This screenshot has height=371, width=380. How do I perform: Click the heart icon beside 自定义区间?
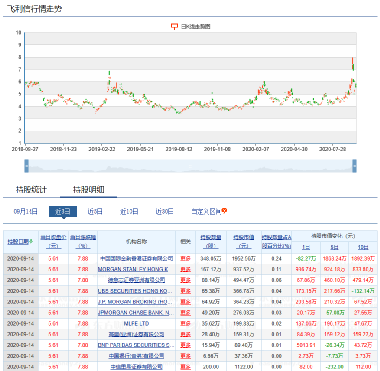[x=224, y=211]
